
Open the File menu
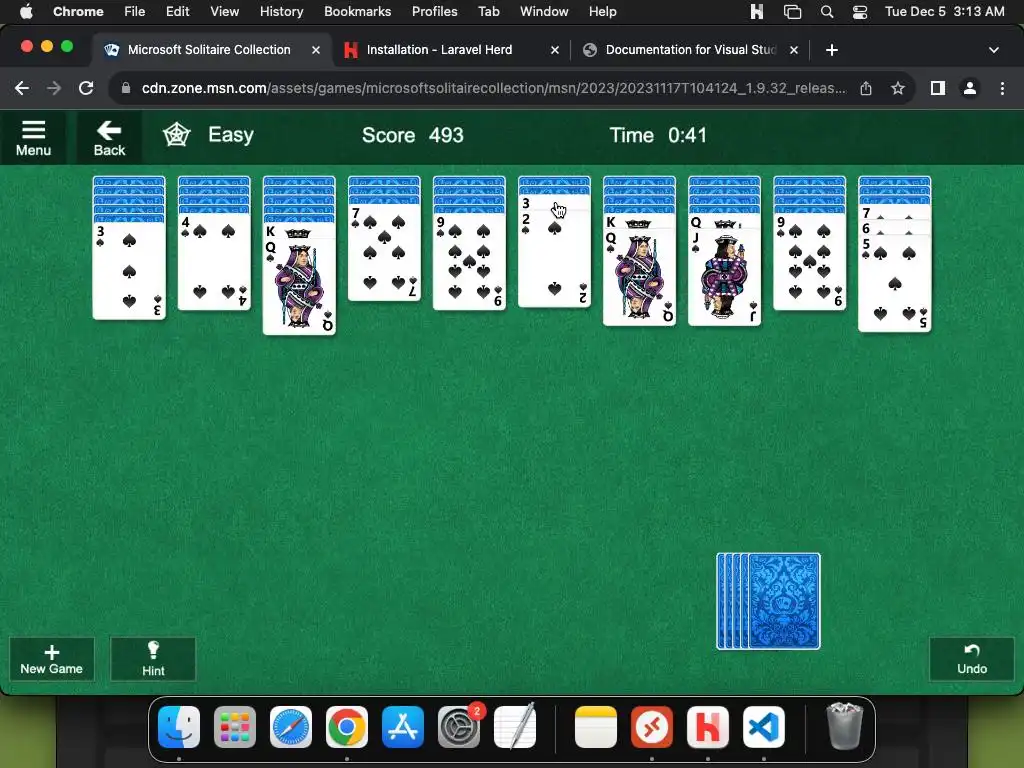[135, 11]
